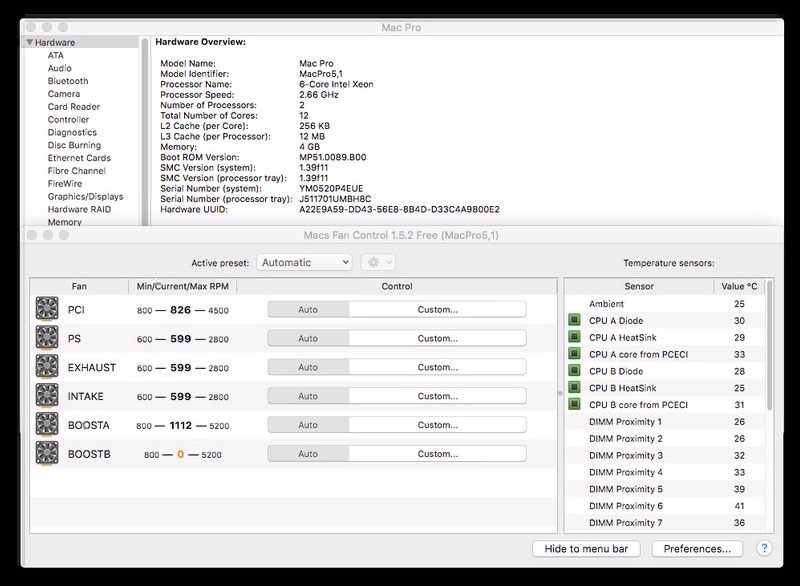This screenshot has height=586, width=800.
Task: Select Bluetooth in the hardware sidebar
Action: (x=68, y=81)
